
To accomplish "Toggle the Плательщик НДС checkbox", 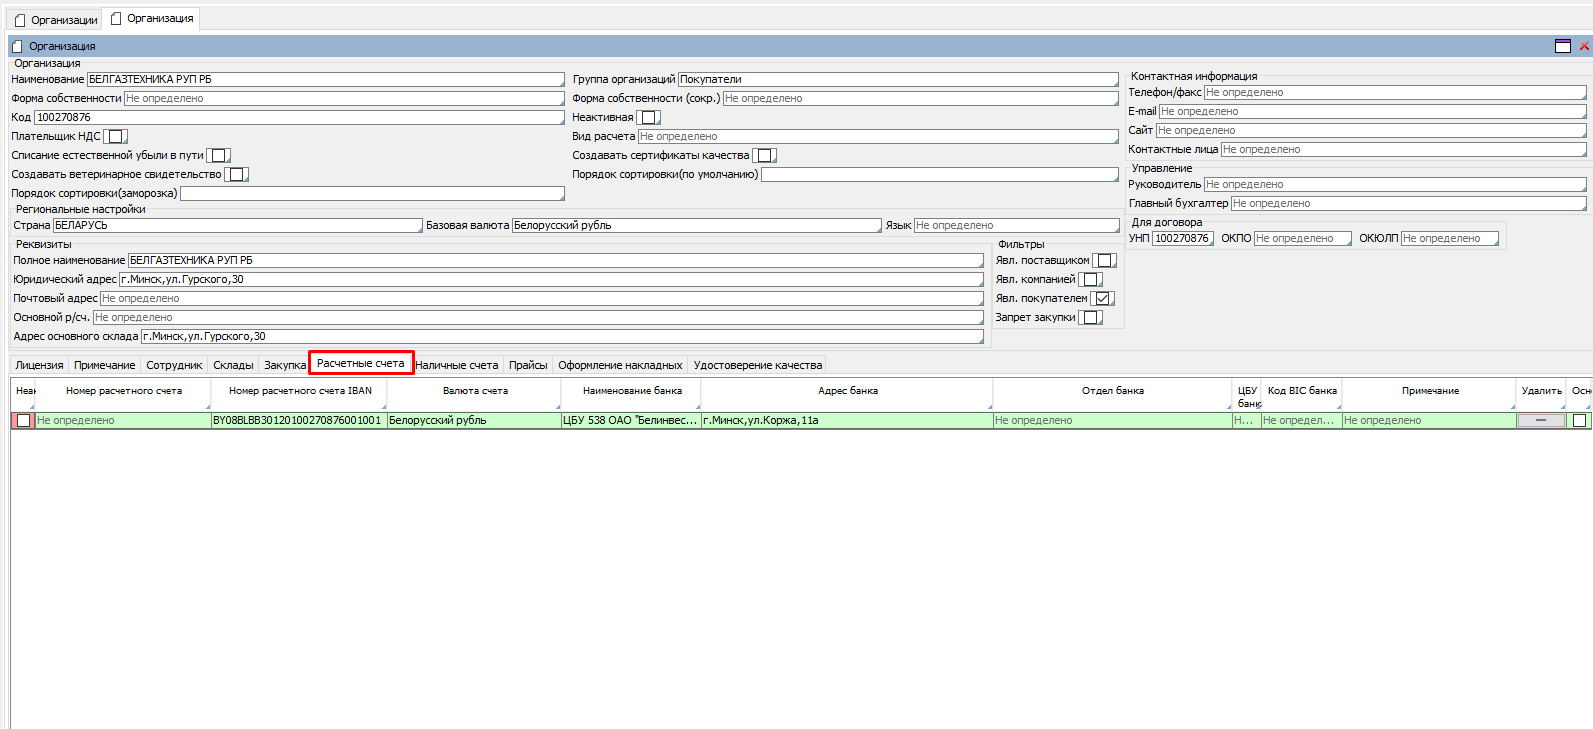I will click(x=116, y=137).
